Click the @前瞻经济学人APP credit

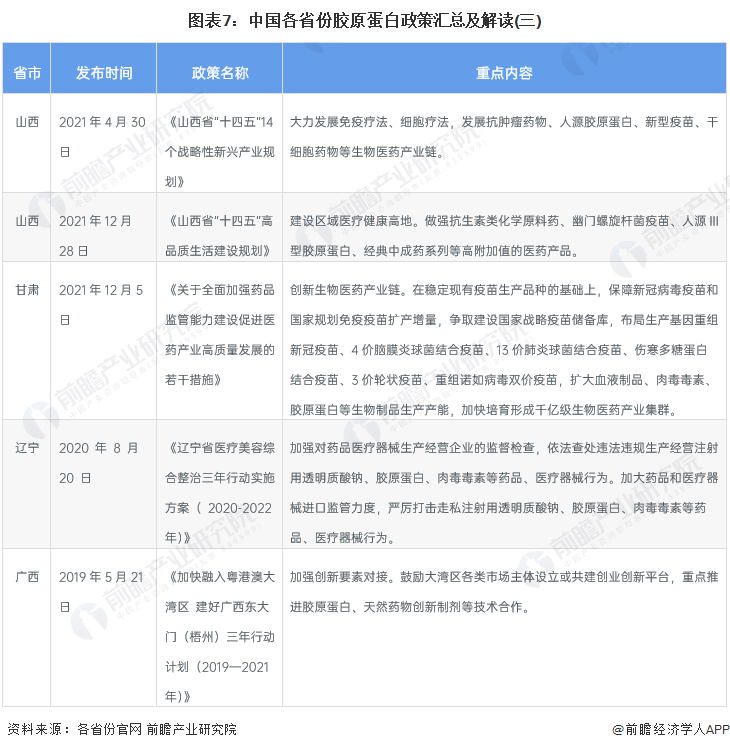point(671,729)
